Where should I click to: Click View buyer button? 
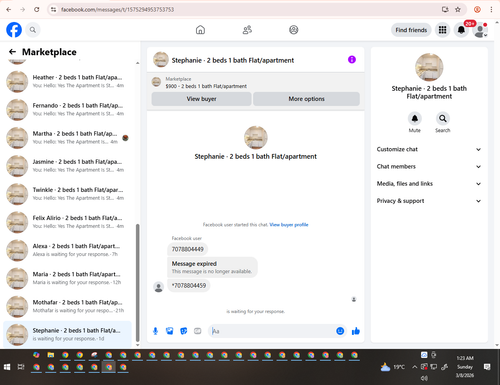(201, 99)
